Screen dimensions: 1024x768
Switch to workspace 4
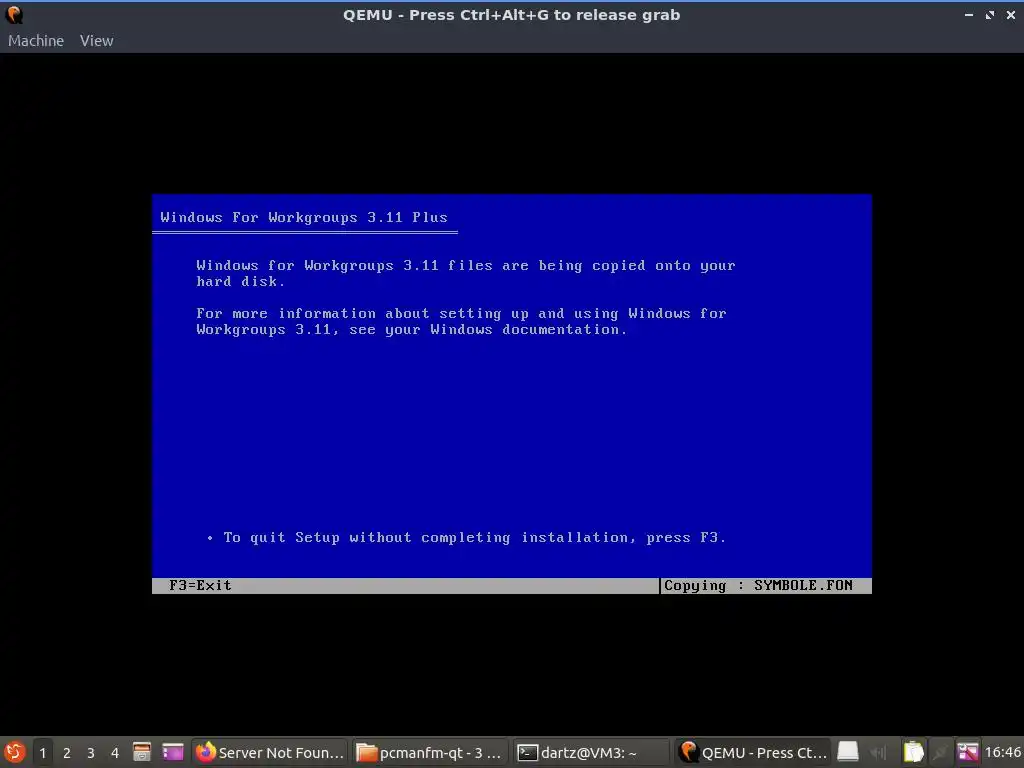pyautogui.click(x=115, y=753)
